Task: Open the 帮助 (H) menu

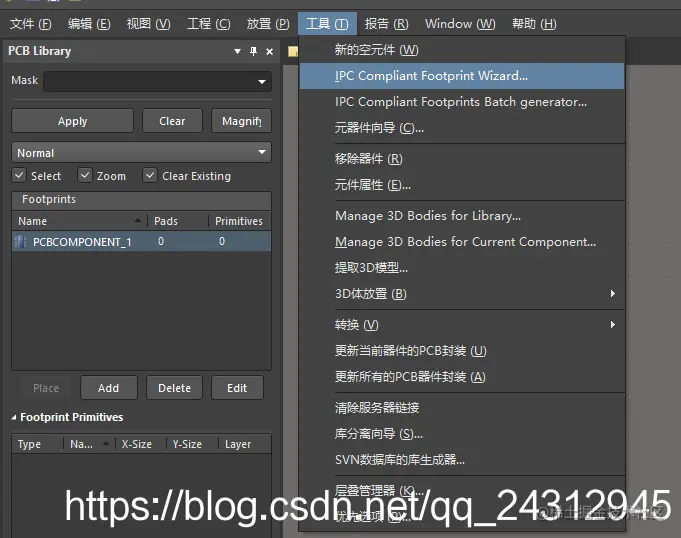Action: 534,23
